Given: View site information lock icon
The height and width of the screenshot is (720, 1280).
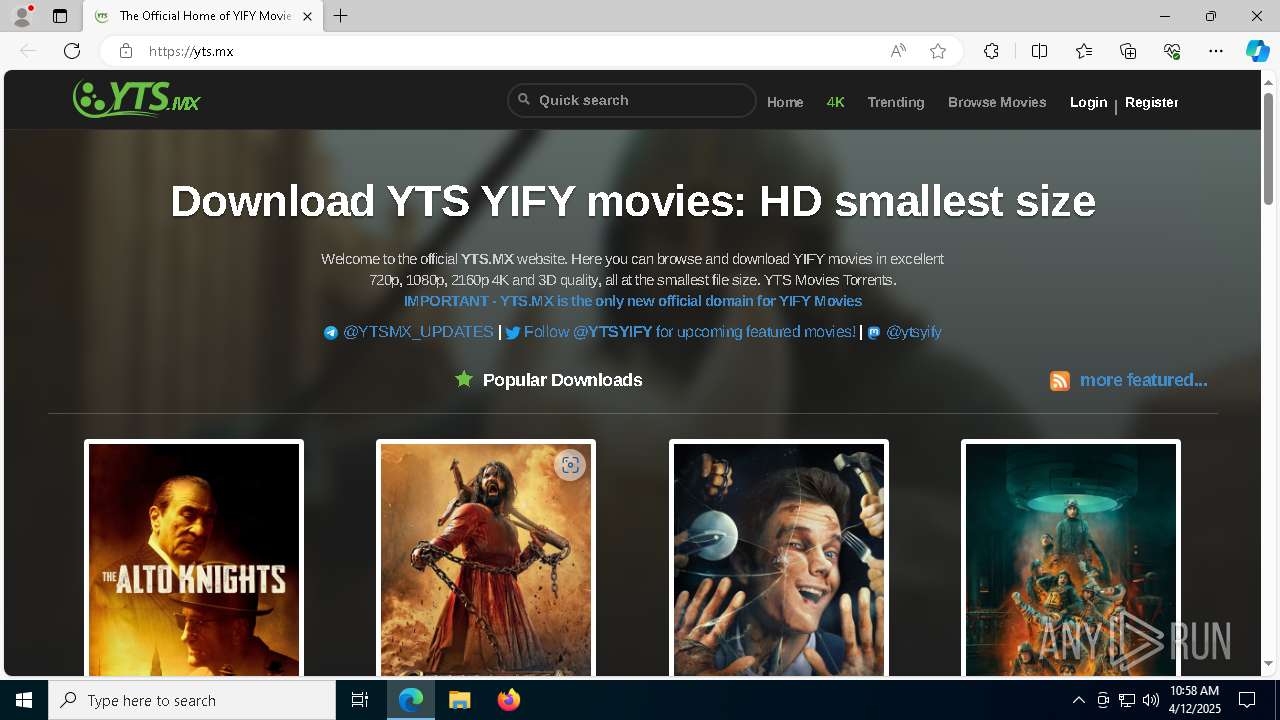Looking at the screenshot, I should (125, 51).
